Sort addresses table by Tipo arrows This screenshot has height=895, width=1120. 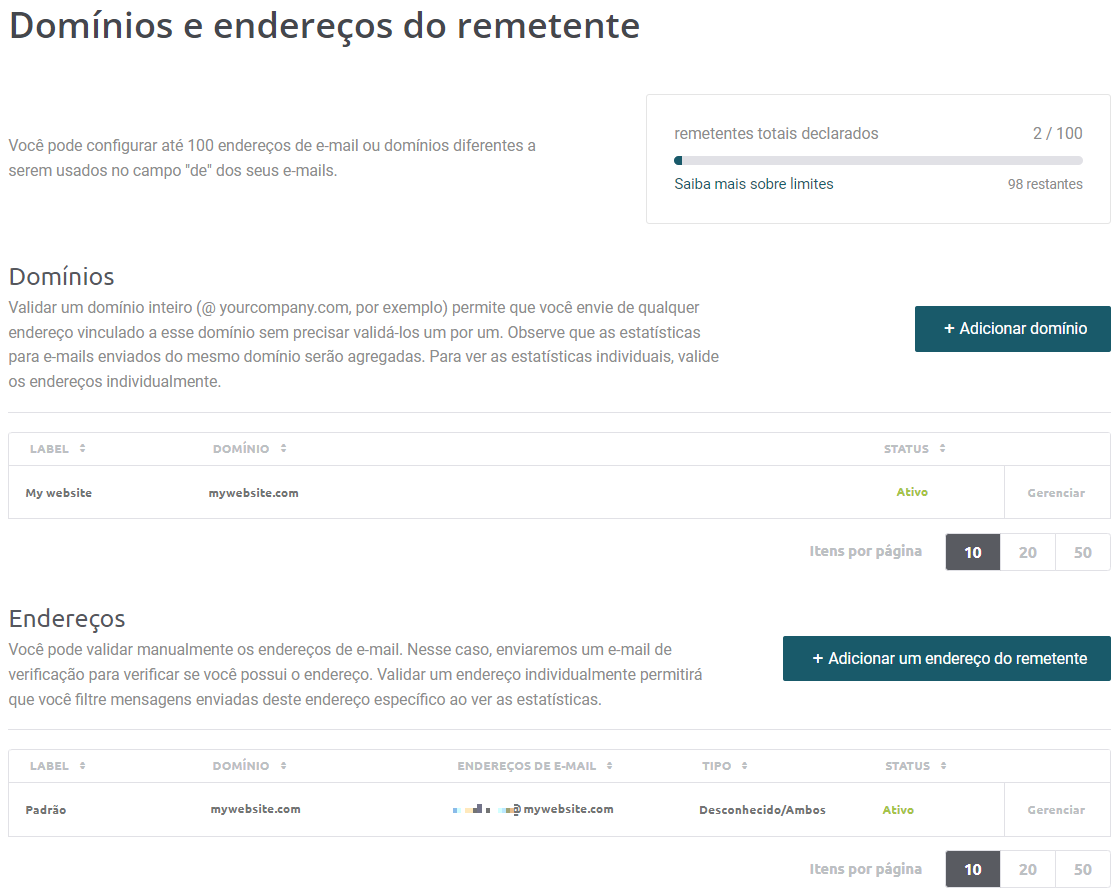tap(744, 766)
